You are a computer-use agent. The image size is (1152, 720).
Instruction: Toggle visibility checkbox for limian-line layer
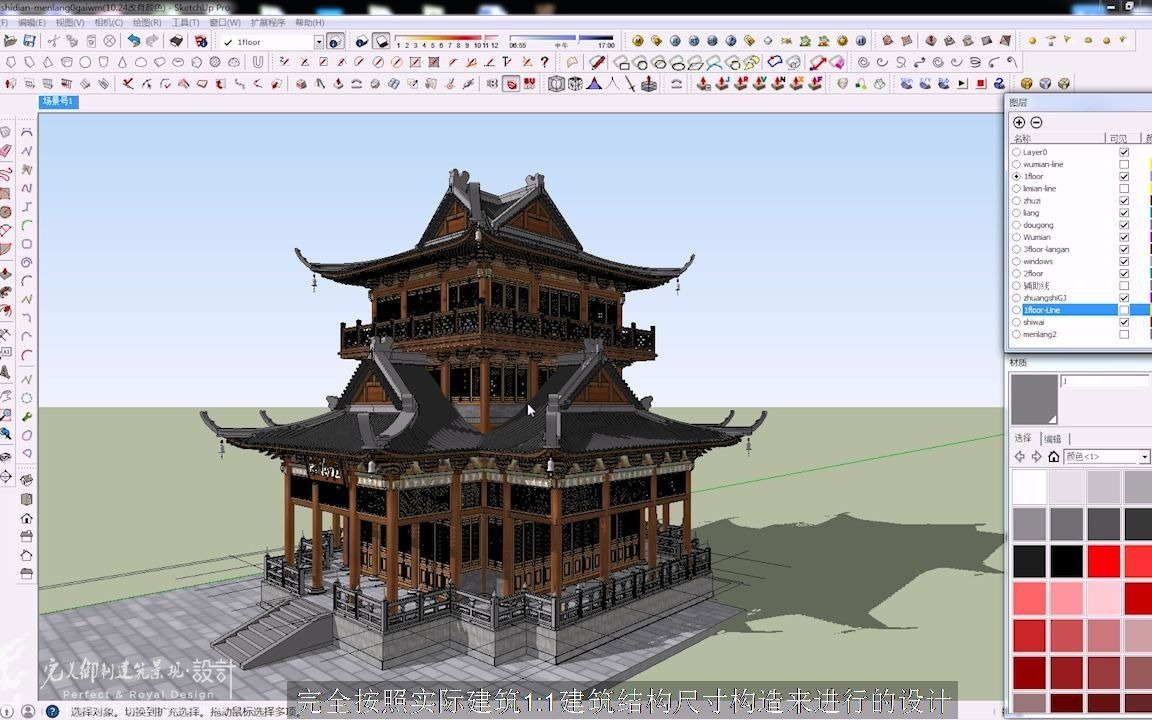click(1124, 189)
